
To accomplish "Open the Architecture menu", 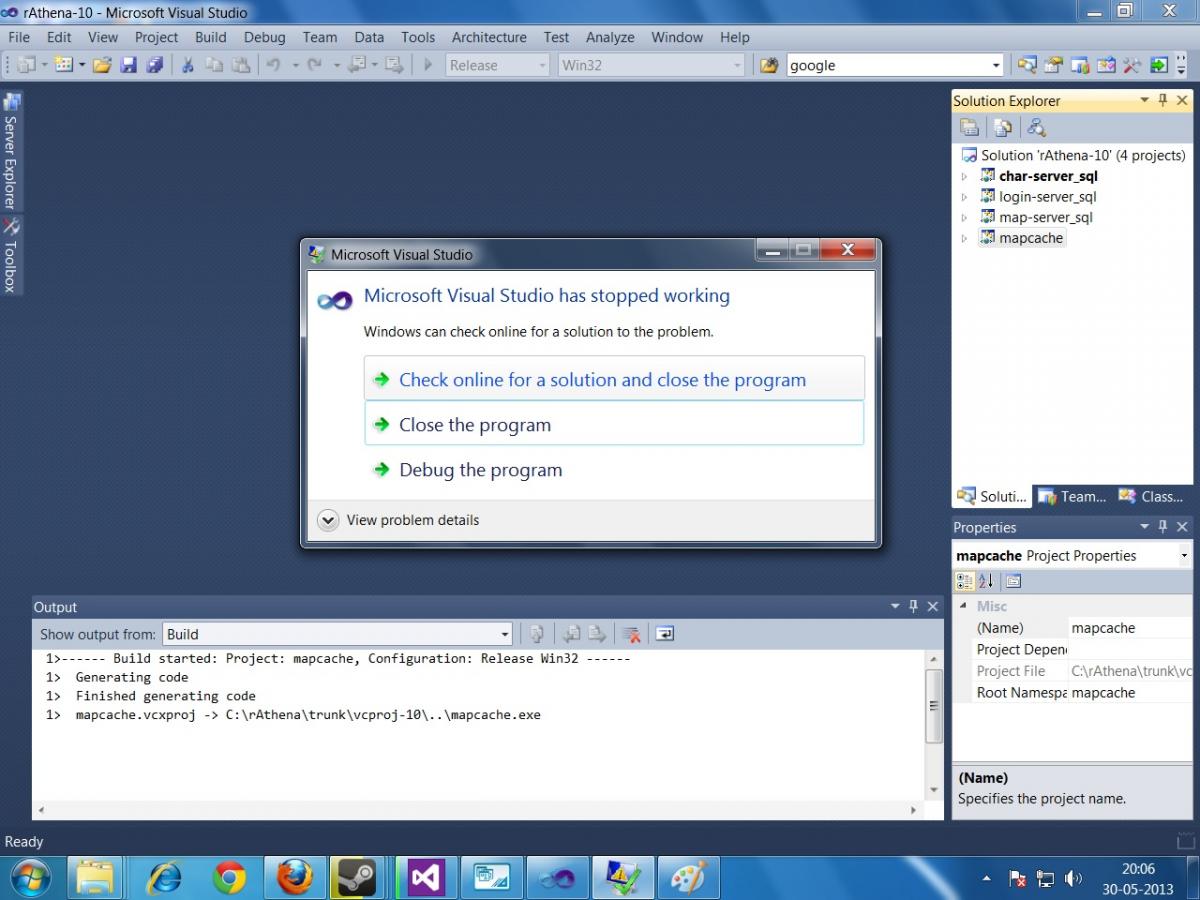I will coord(489,37).
